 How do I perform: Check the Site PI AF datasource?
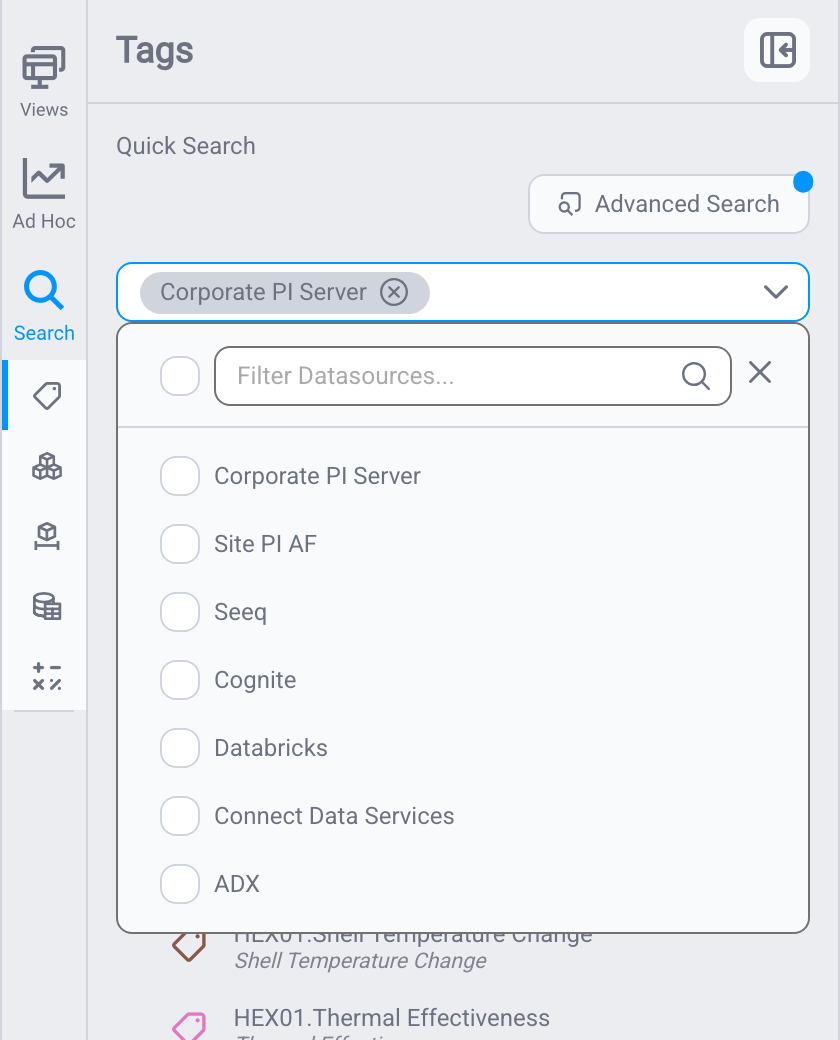(x=180, y=544)
